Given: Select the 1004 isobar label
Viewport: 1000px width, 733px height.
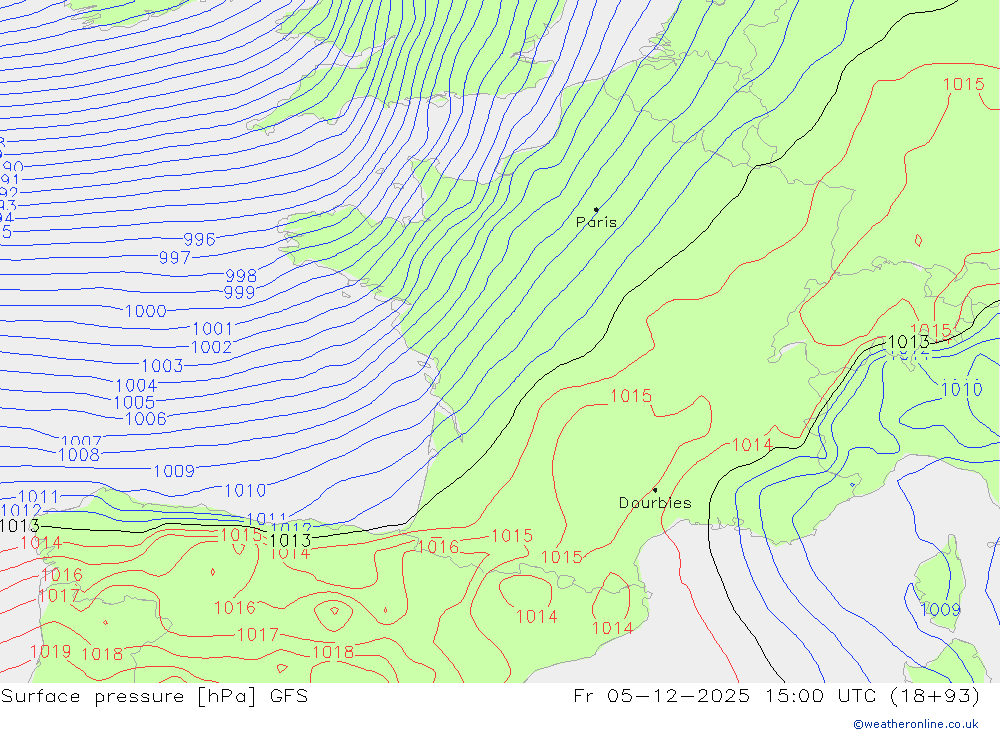Looking at the screenshot, I should (136, 385).
